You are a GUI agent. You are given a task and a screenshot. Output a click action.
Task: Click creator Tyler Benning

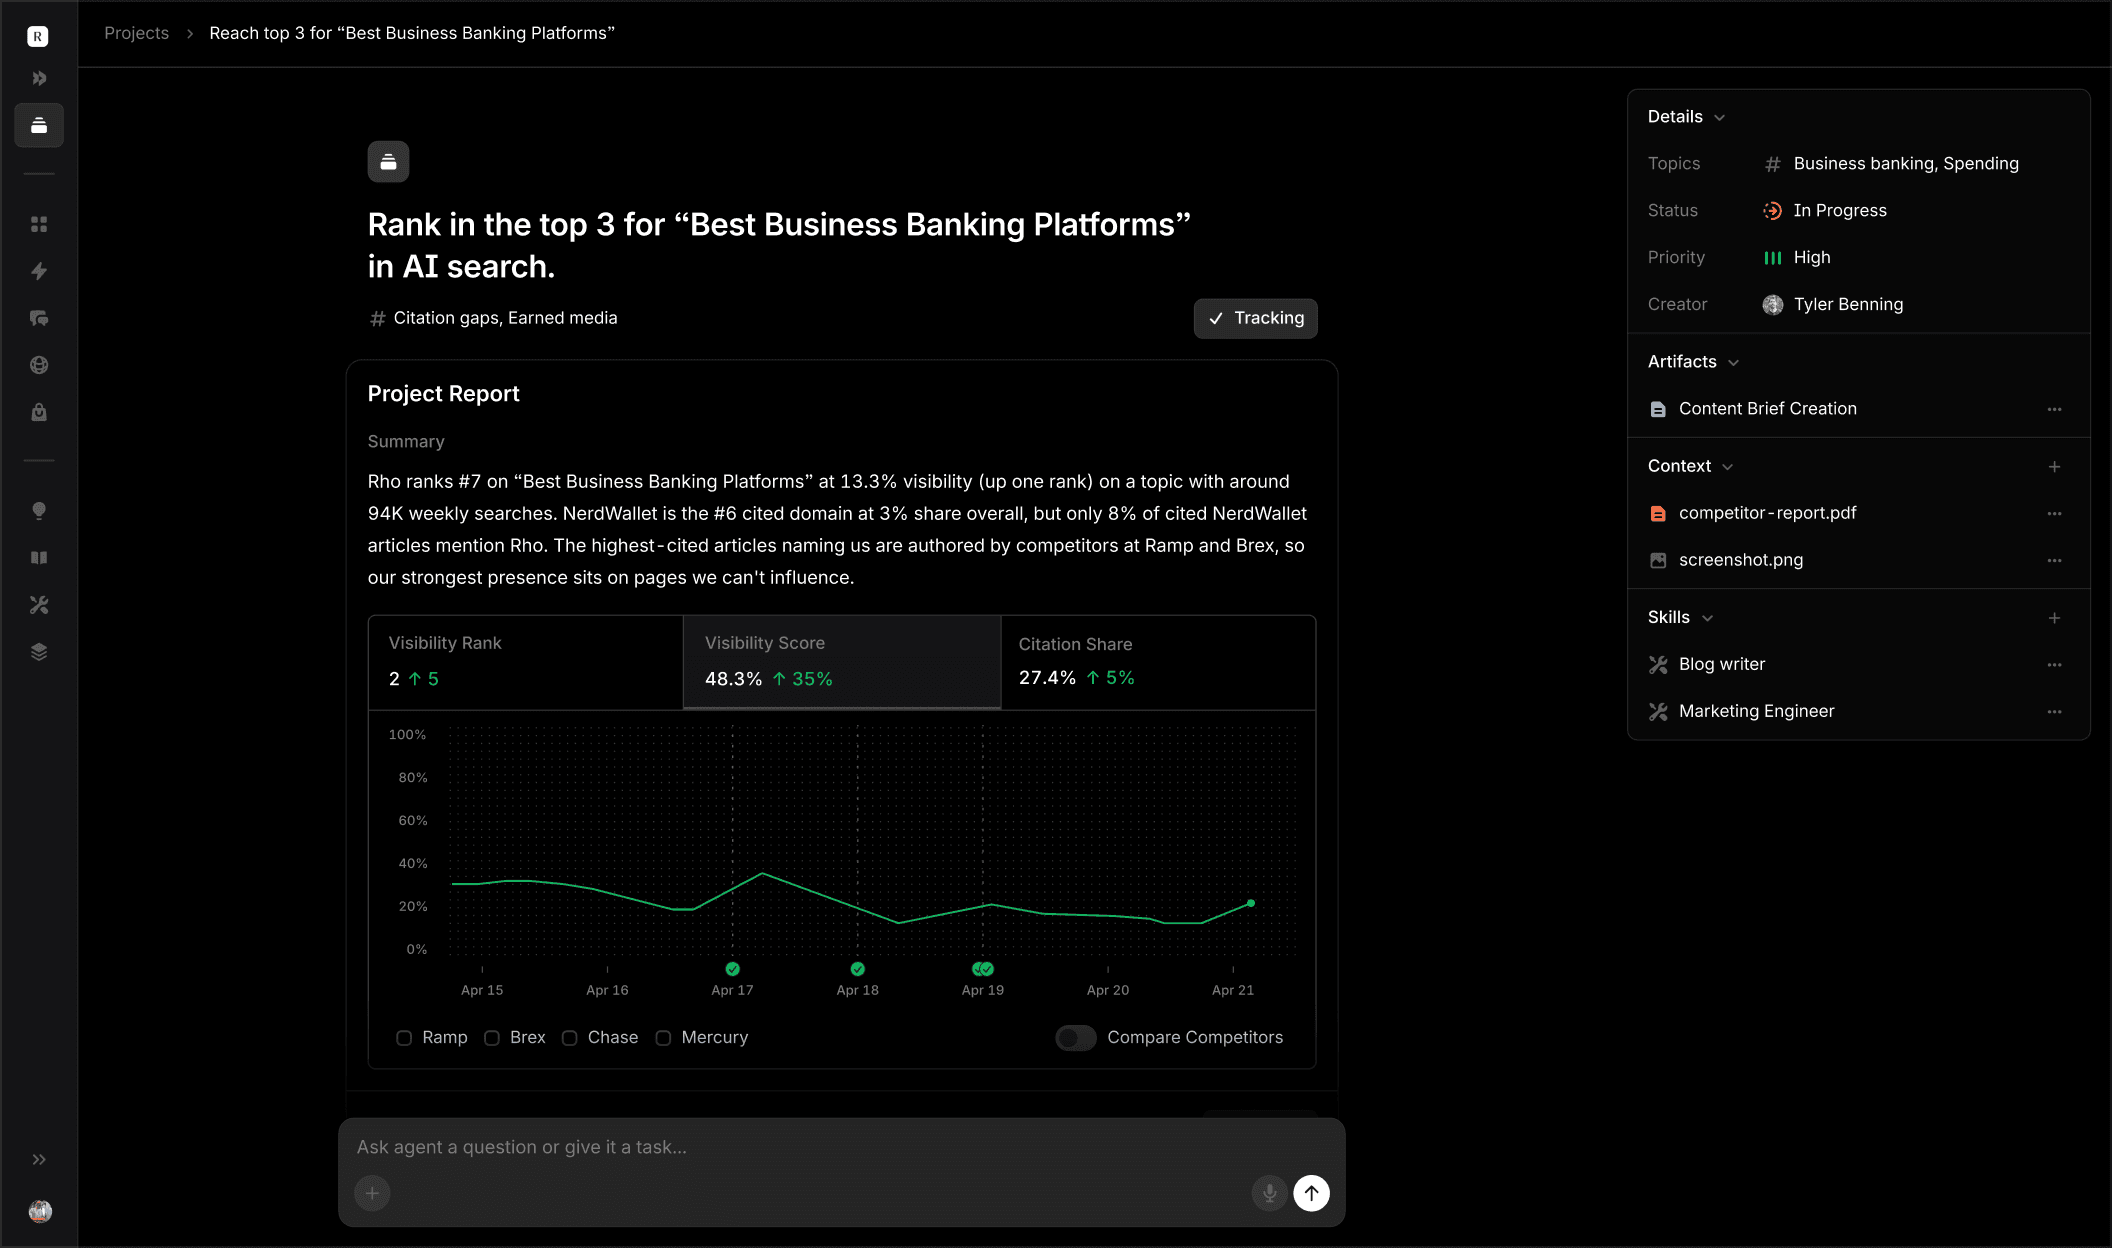click(1833, 304)
